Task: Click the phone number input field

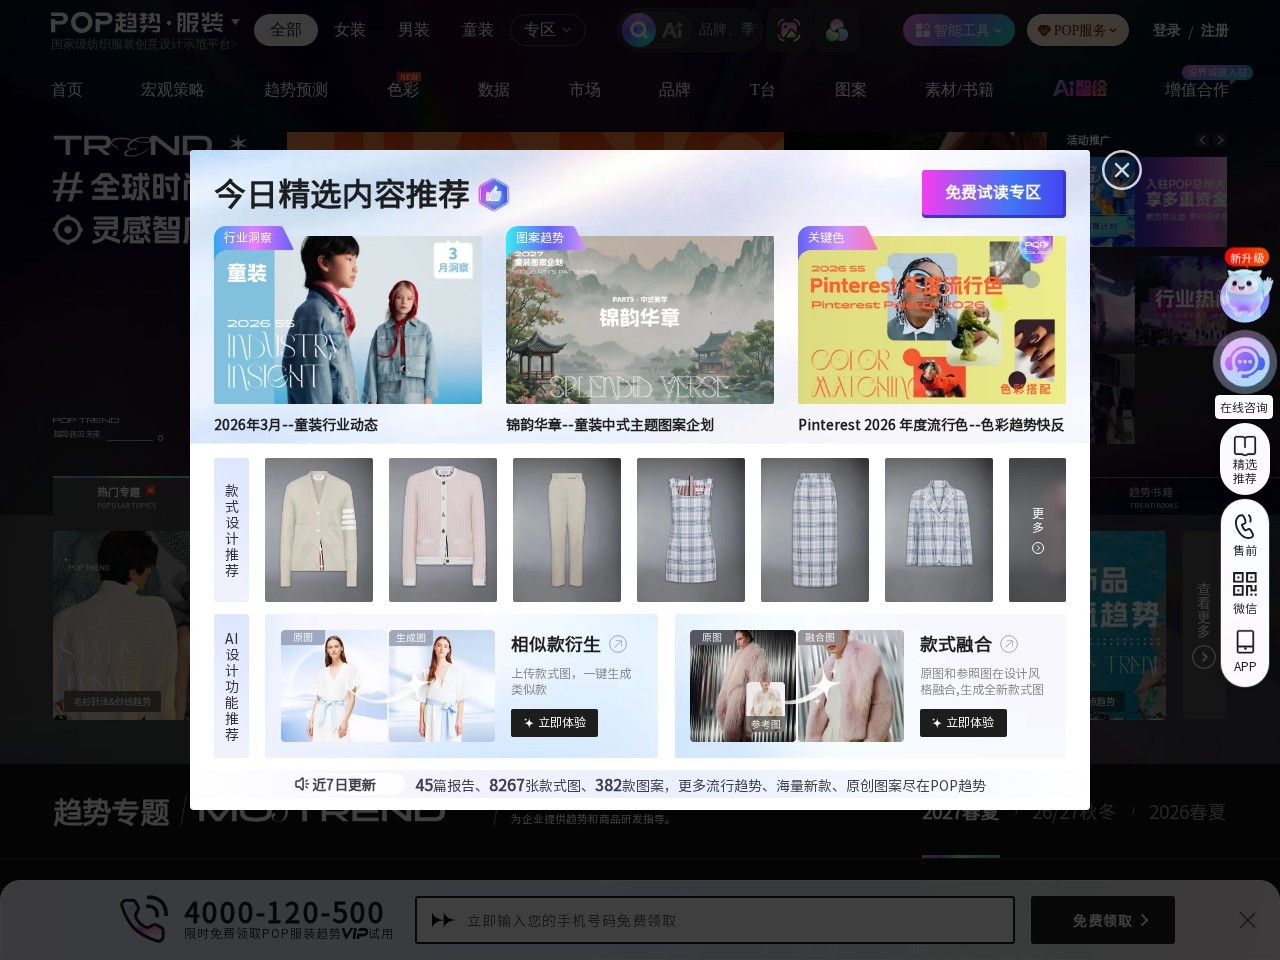Action: click(x=715, y=920)
